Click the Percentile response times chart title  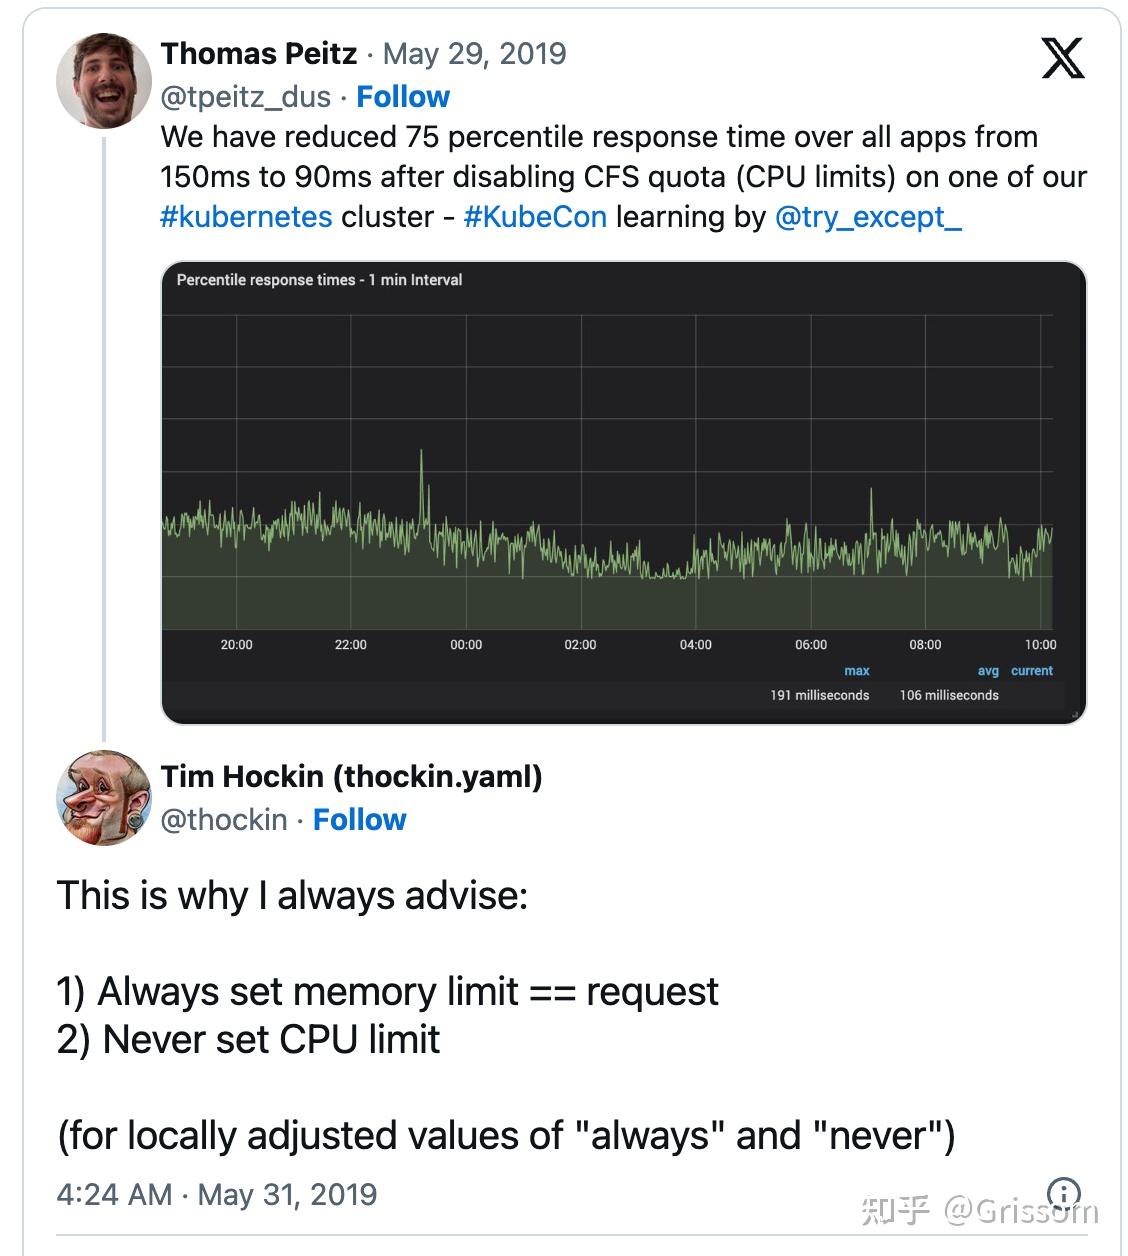(319, 280)
